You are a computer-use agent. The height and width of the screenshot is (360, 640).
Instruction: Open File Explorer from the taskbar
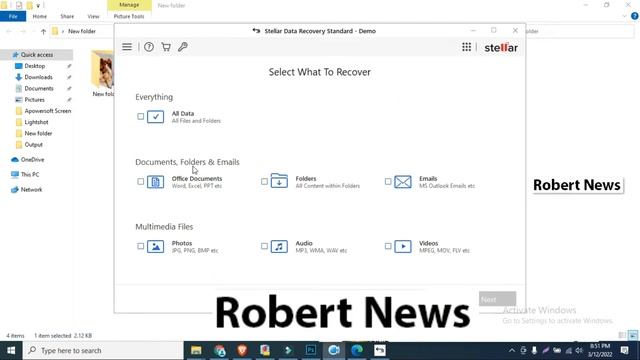click(196, 351)
